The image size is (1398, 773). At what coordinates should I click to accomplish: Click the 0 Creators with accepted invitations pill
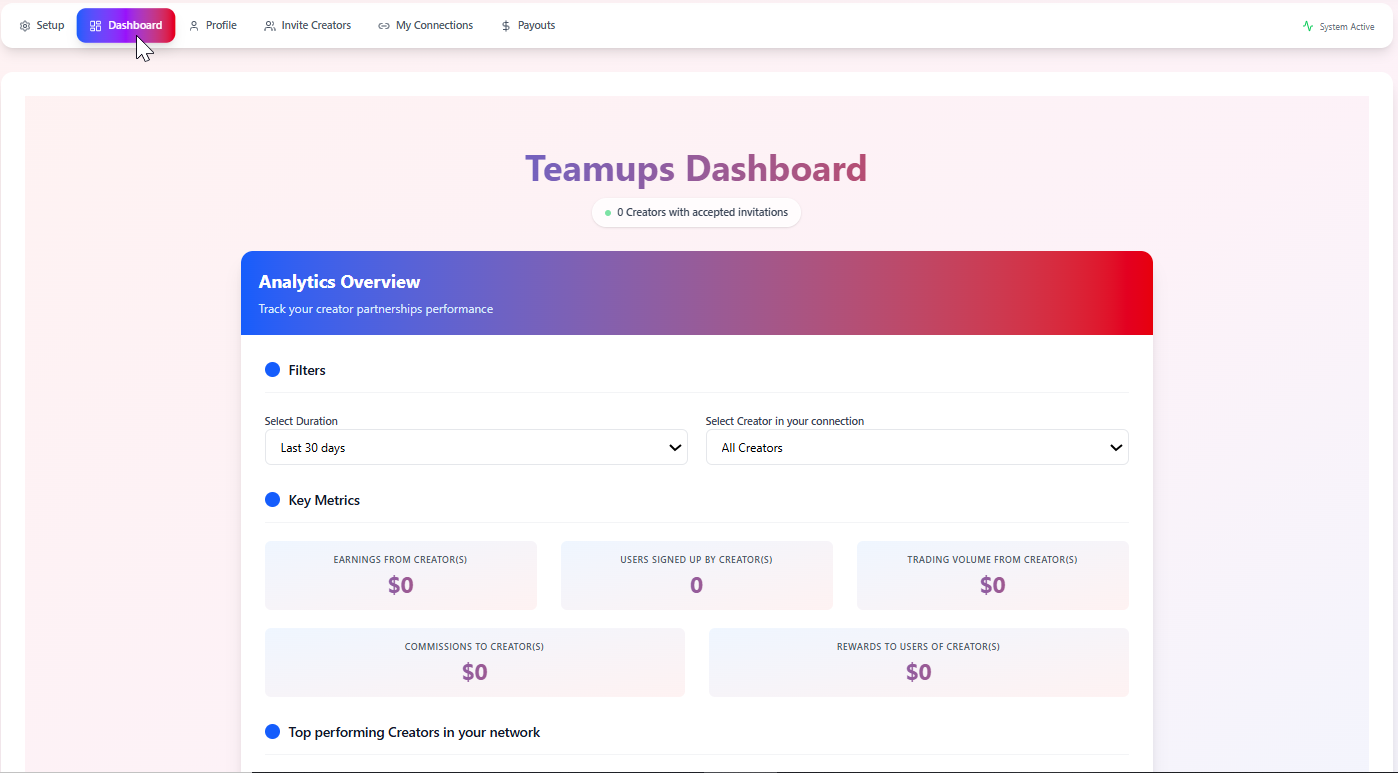pos(696,212)
